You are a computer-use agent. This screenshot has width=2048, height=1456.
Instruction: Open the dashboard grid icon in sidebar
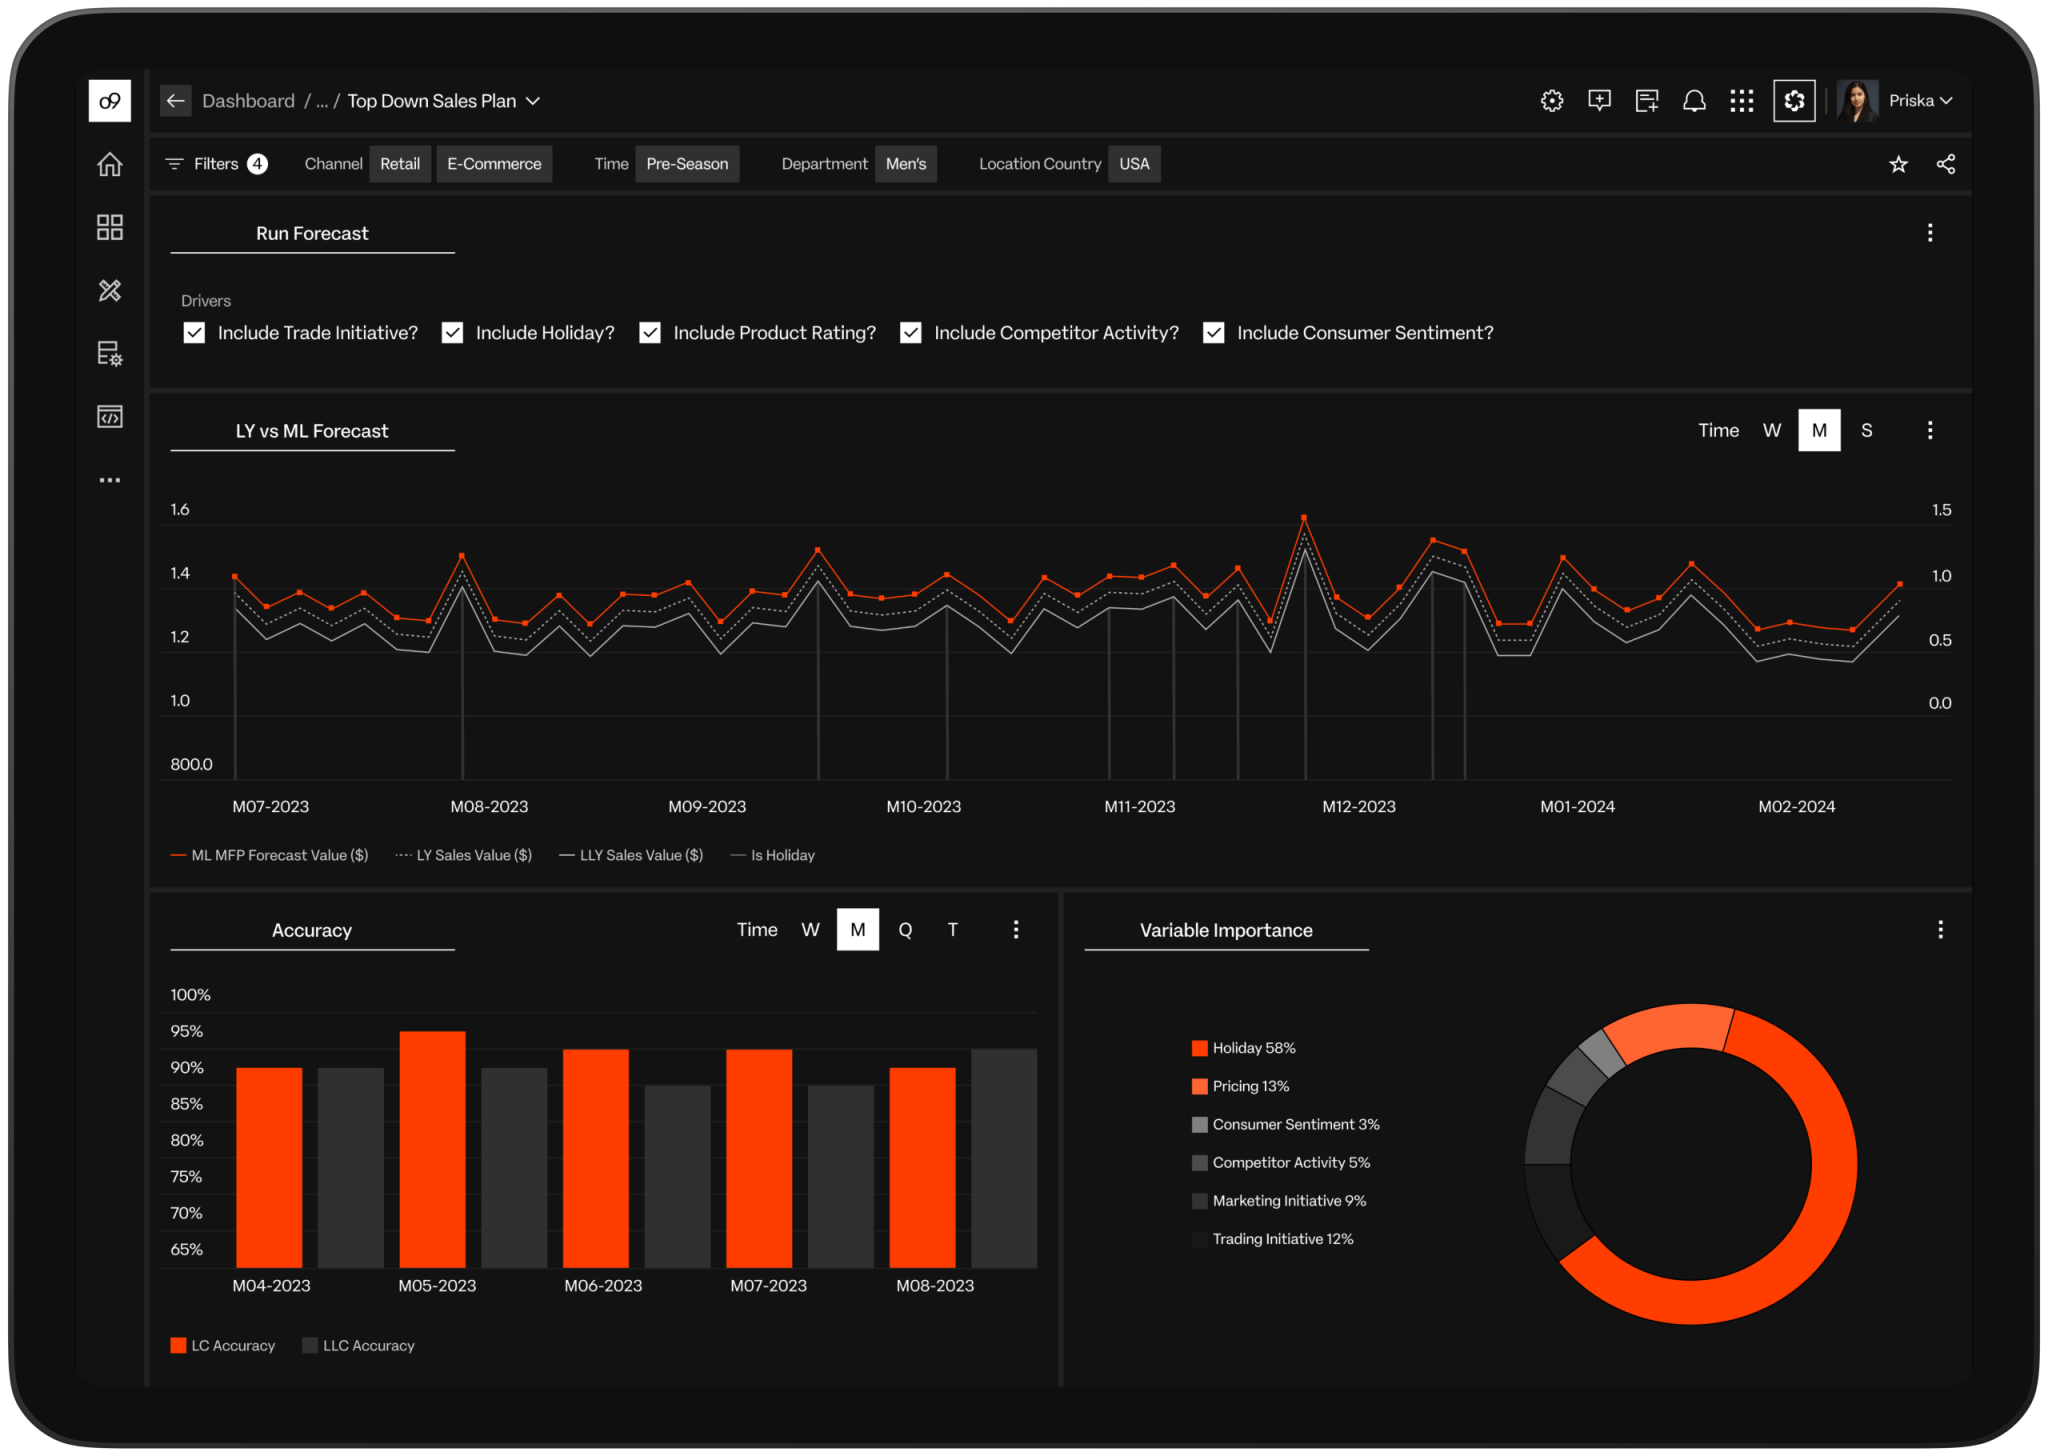coord(110,227)
